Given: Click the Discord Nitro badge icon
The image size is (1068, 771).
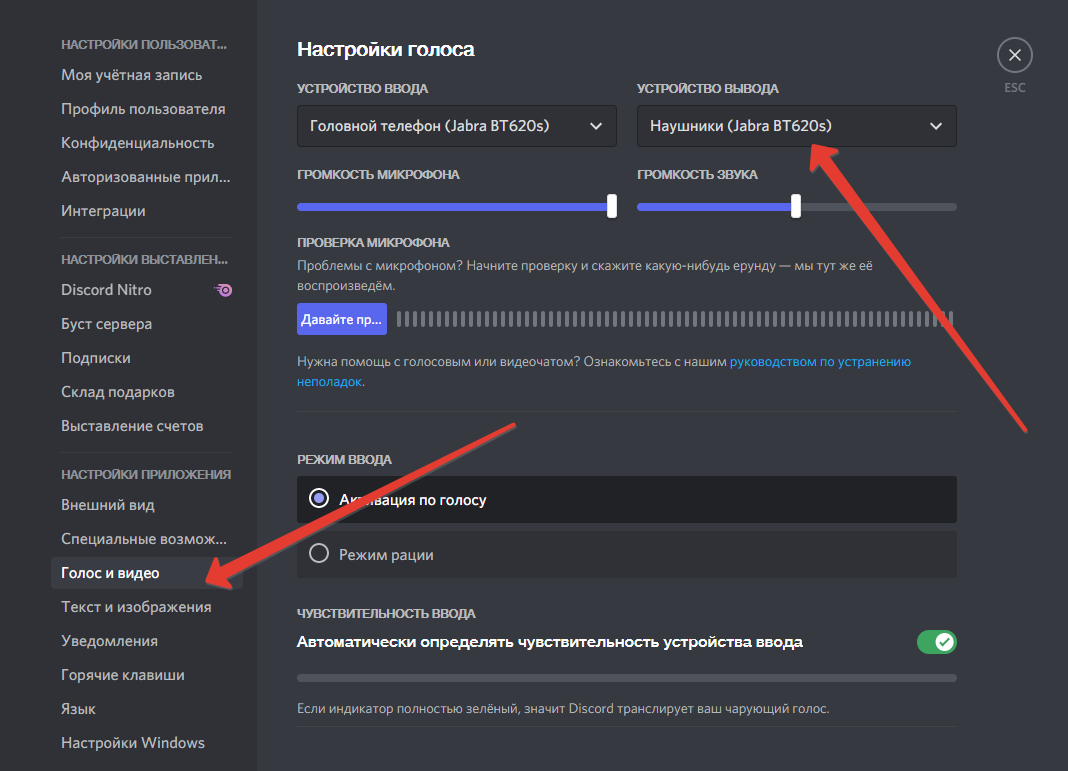Looking at the screenshot, I should 224,290.
